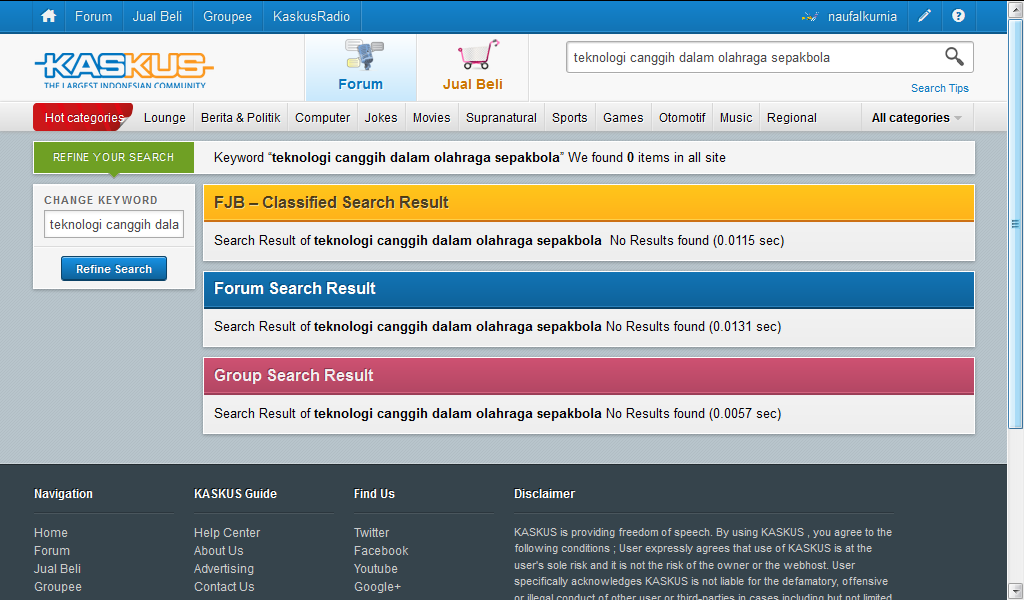The image size is (1024, 600).
Task: Click the Forum Search Result header
Action: click(588, 289)
